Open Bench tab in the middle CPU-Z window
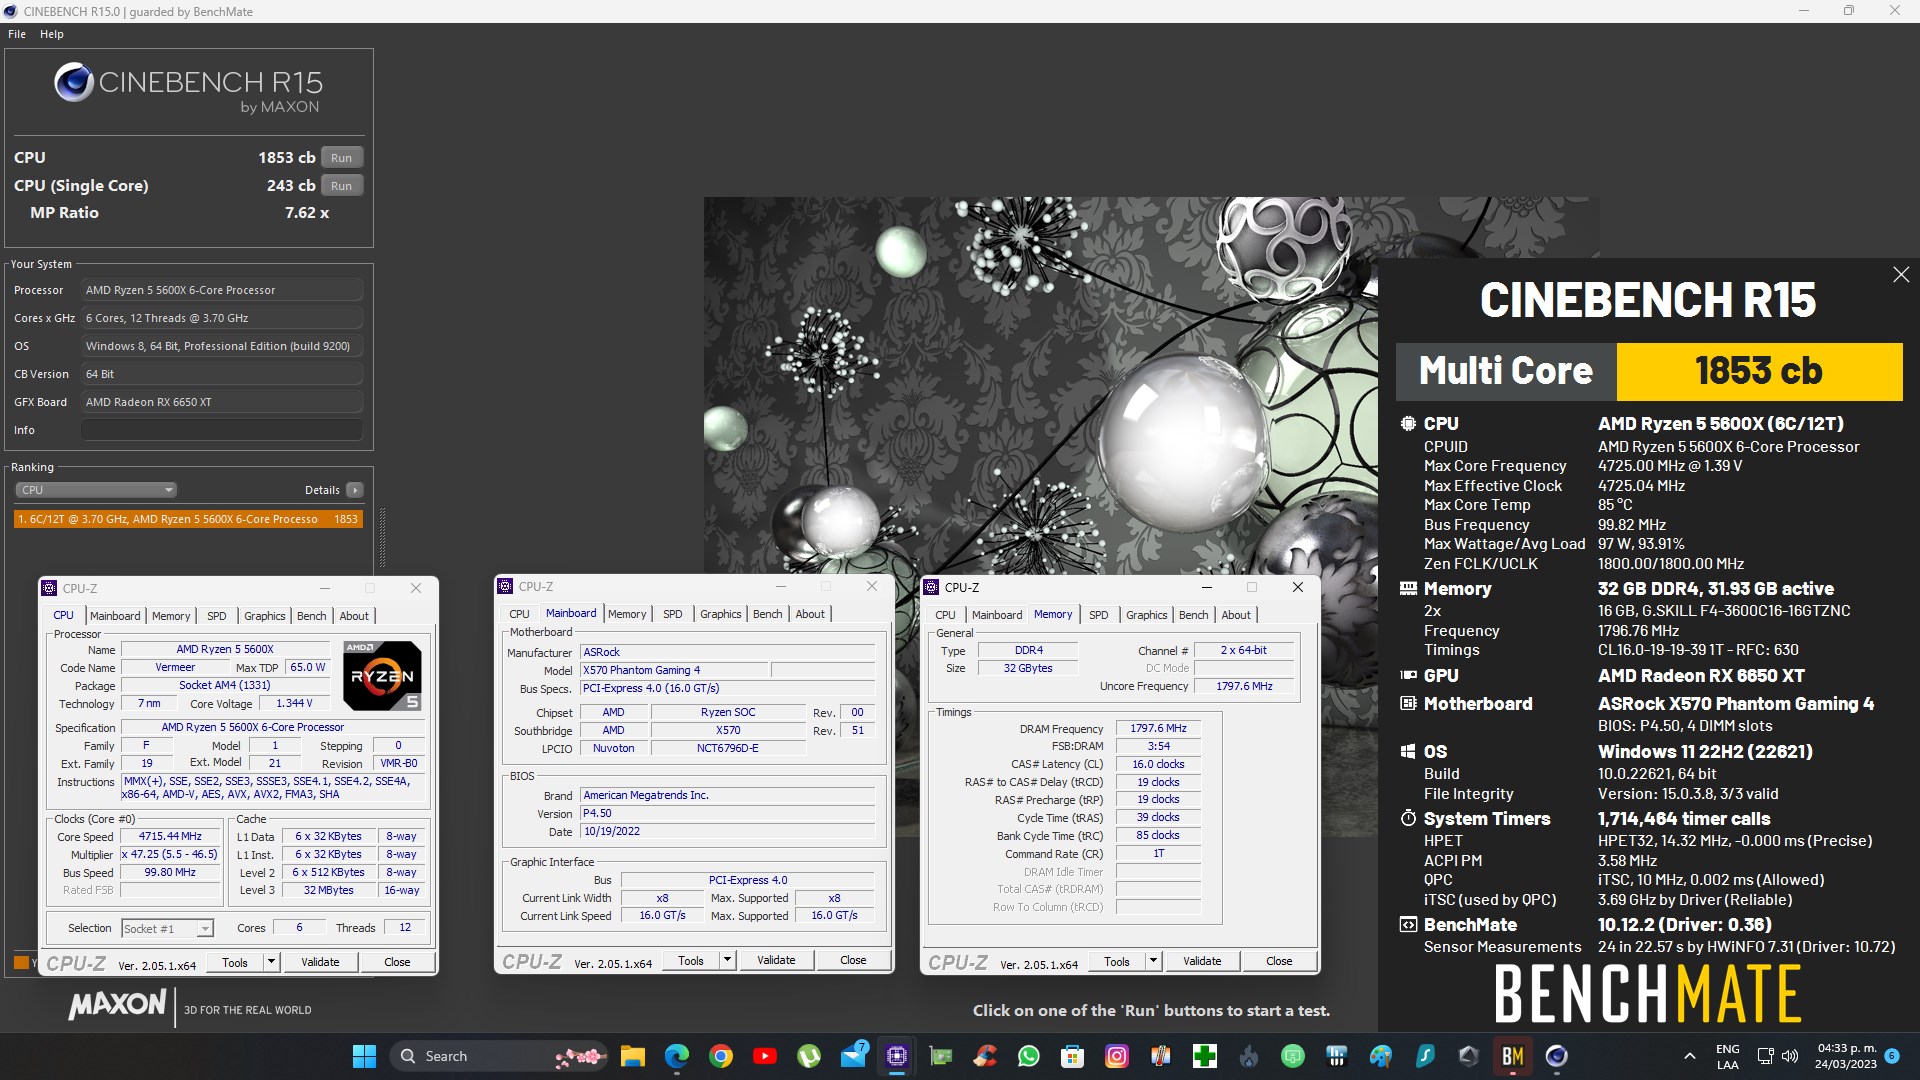 (x=768, y=614)
